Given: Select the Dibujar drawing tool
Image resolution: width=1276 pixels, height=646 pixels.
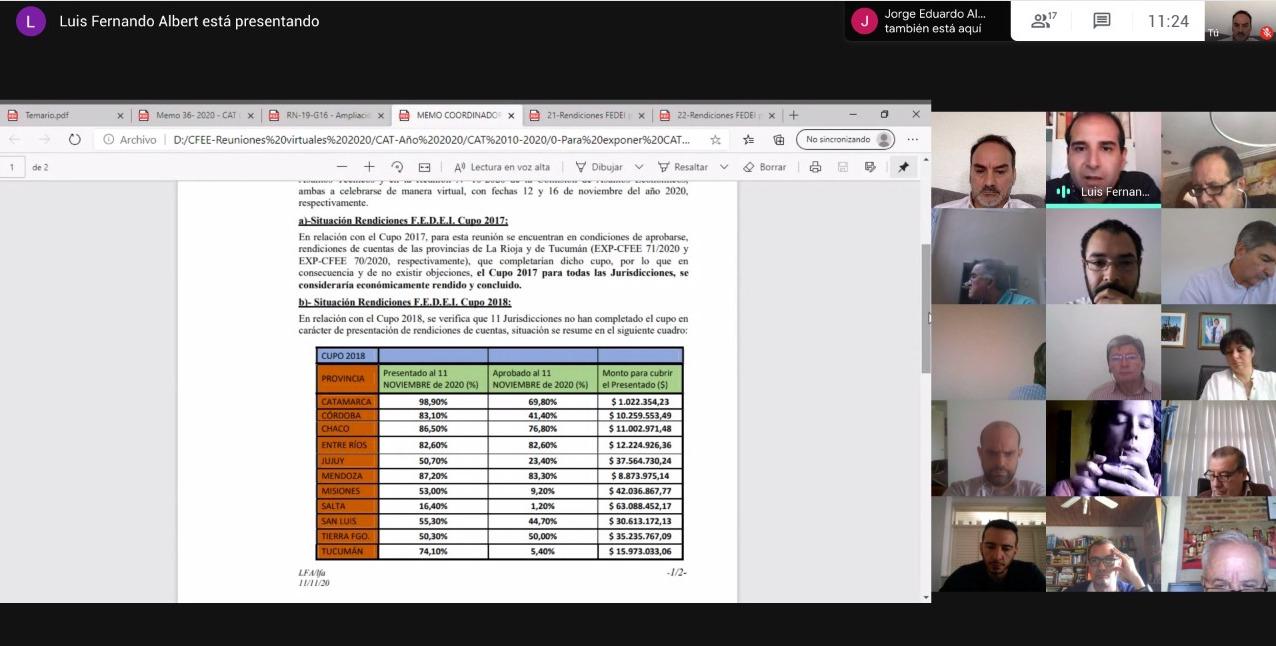Looking at the screenshot, I should pos(598,167).
